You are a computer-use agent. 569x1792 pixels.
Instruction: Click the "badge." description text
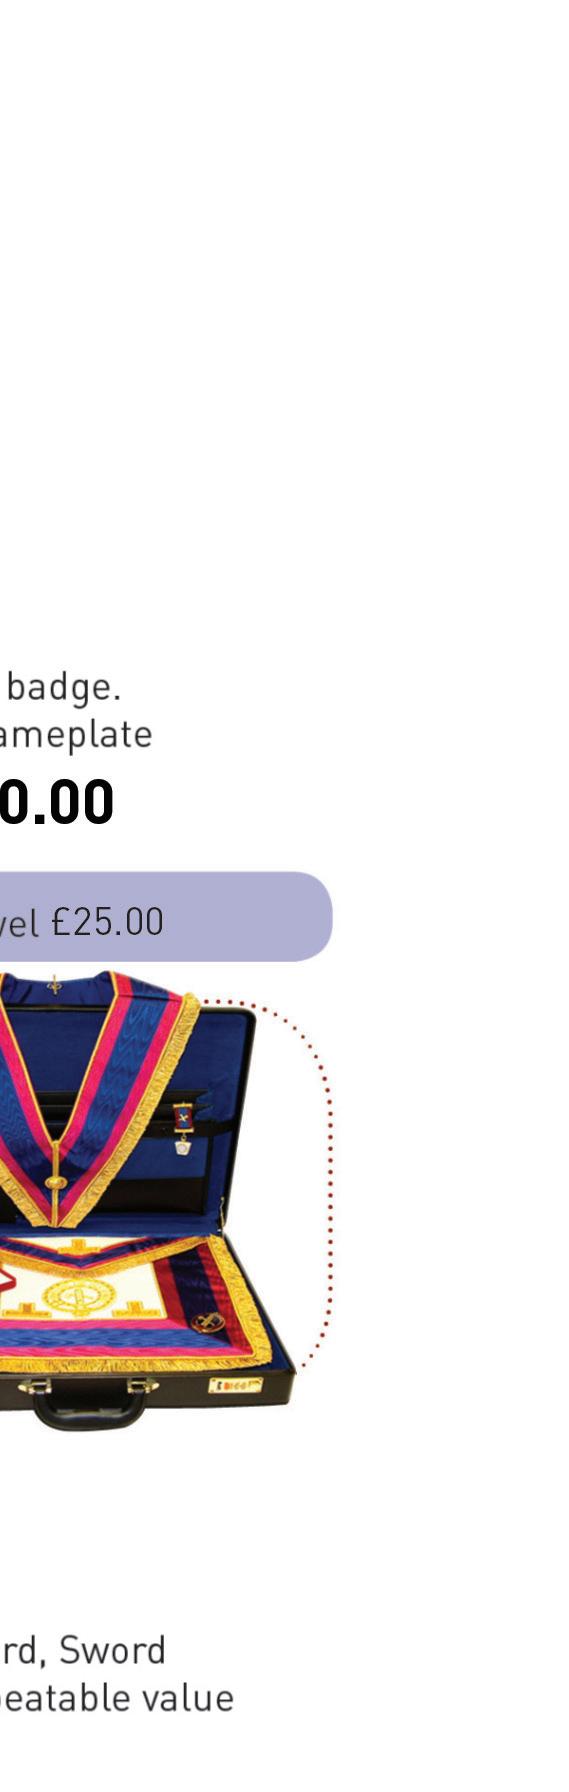(64, 688)
